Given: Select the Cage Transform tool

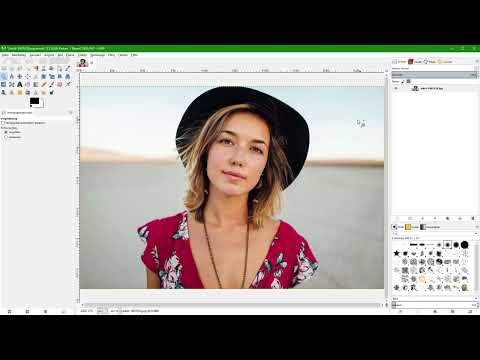Looking at the screenshot, I should tap(12, 84).
